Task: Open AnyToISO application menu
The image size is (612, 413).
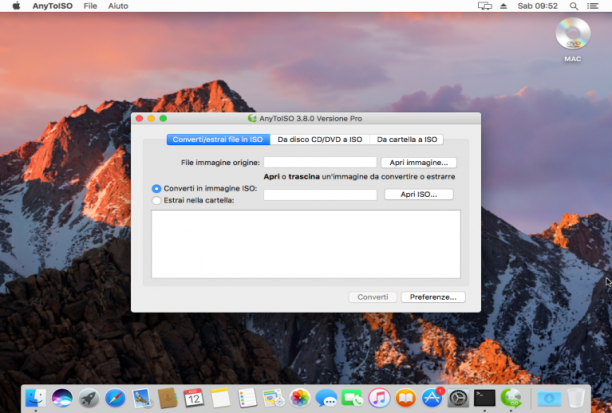Action: pos(53,6)
